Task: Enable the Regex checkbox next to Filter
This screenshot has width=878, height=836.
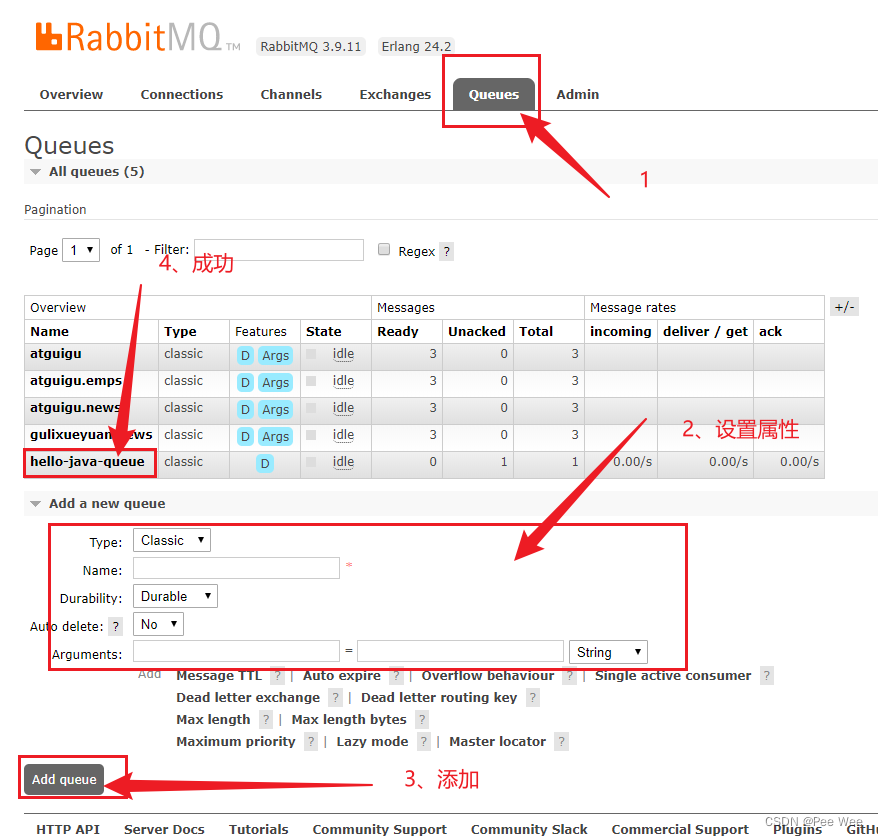Action: (384, 249)
